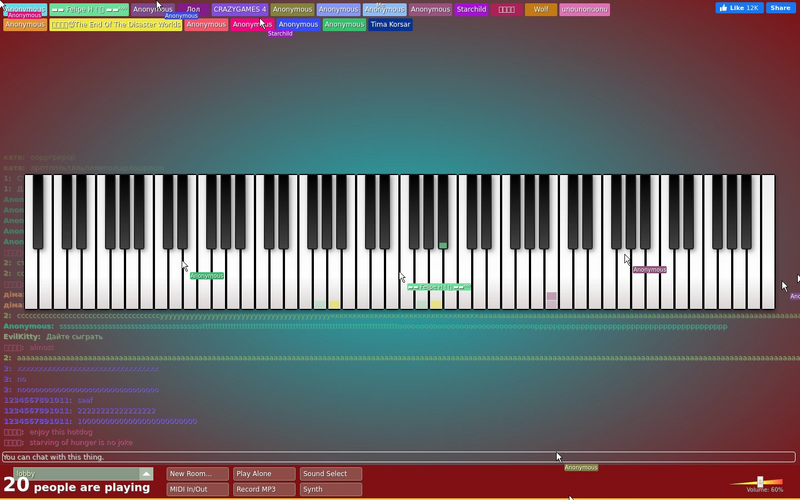
Task: Select The End Of The Disaster Worlds tag
Action: pyautogui.click(x=116, y=24)
